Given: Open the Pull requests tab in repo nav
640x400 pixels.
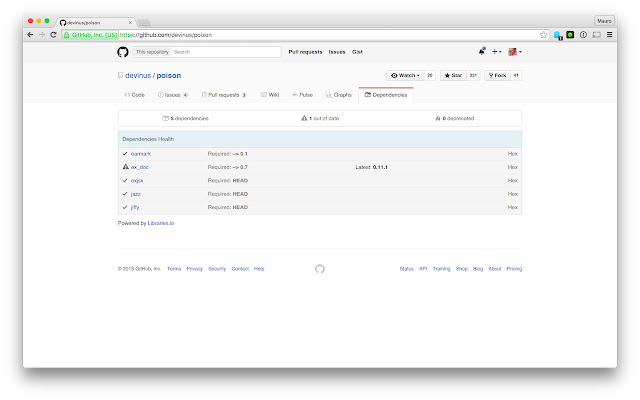Looking at the screenshot, I should [x=224, y=95].
